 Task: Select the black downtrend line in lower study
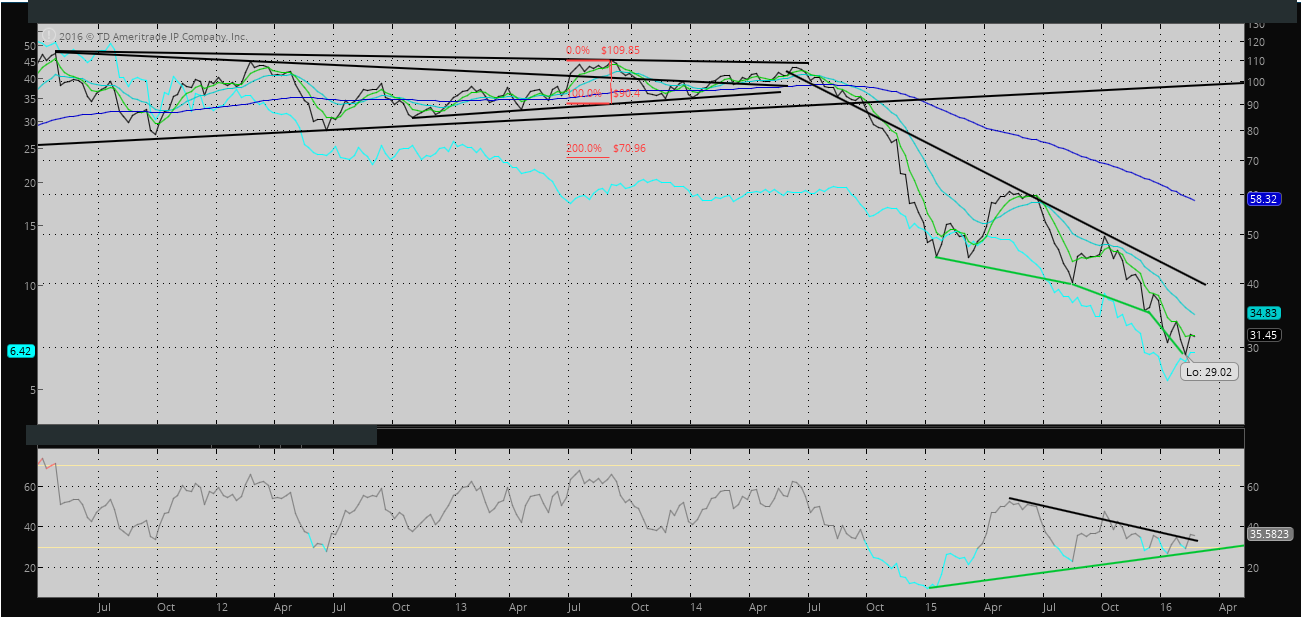pos(1103,520)
